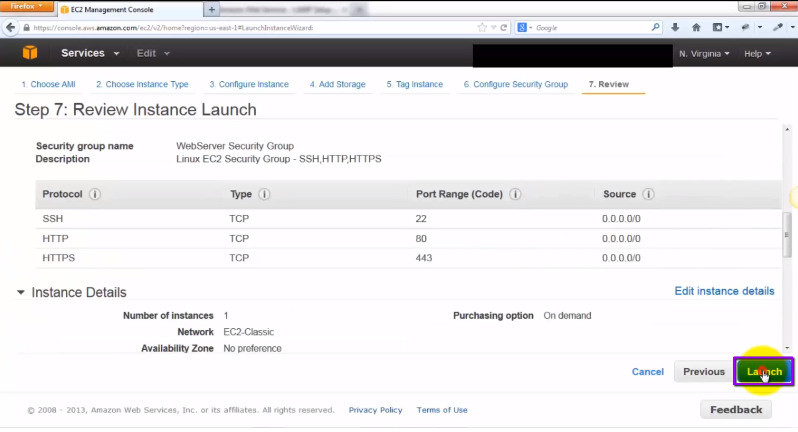The width and height of the screenshot is (798, 432).
Task: Click the Previous button
Action: (x=703, y=371)
